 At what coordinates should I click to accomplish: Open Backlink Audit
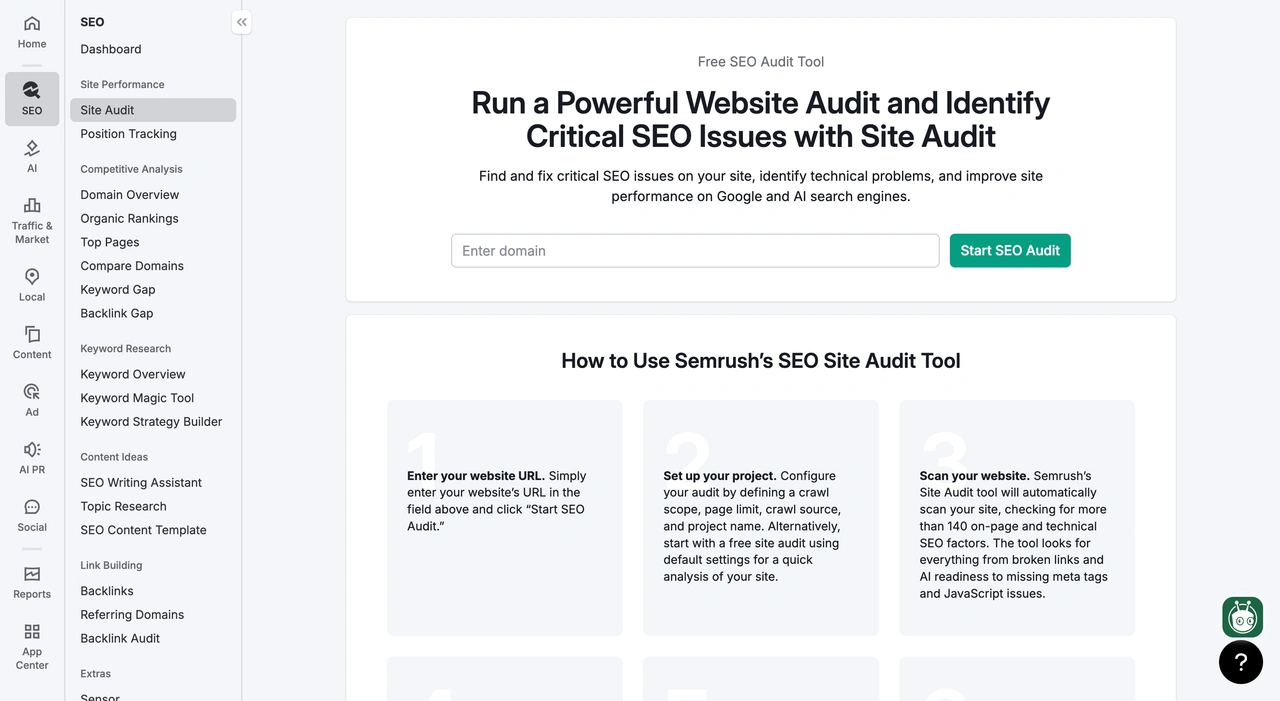tap(120, 639)
